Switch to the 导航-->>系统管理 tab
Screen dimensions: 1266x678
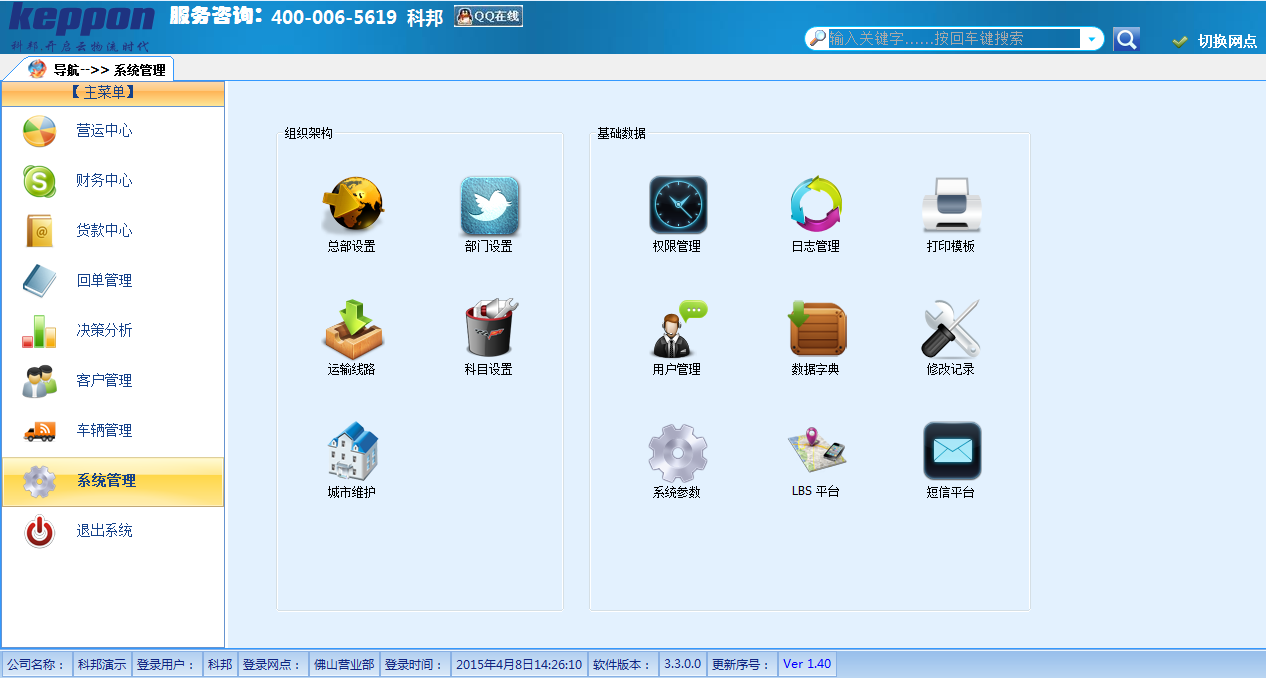98,70
